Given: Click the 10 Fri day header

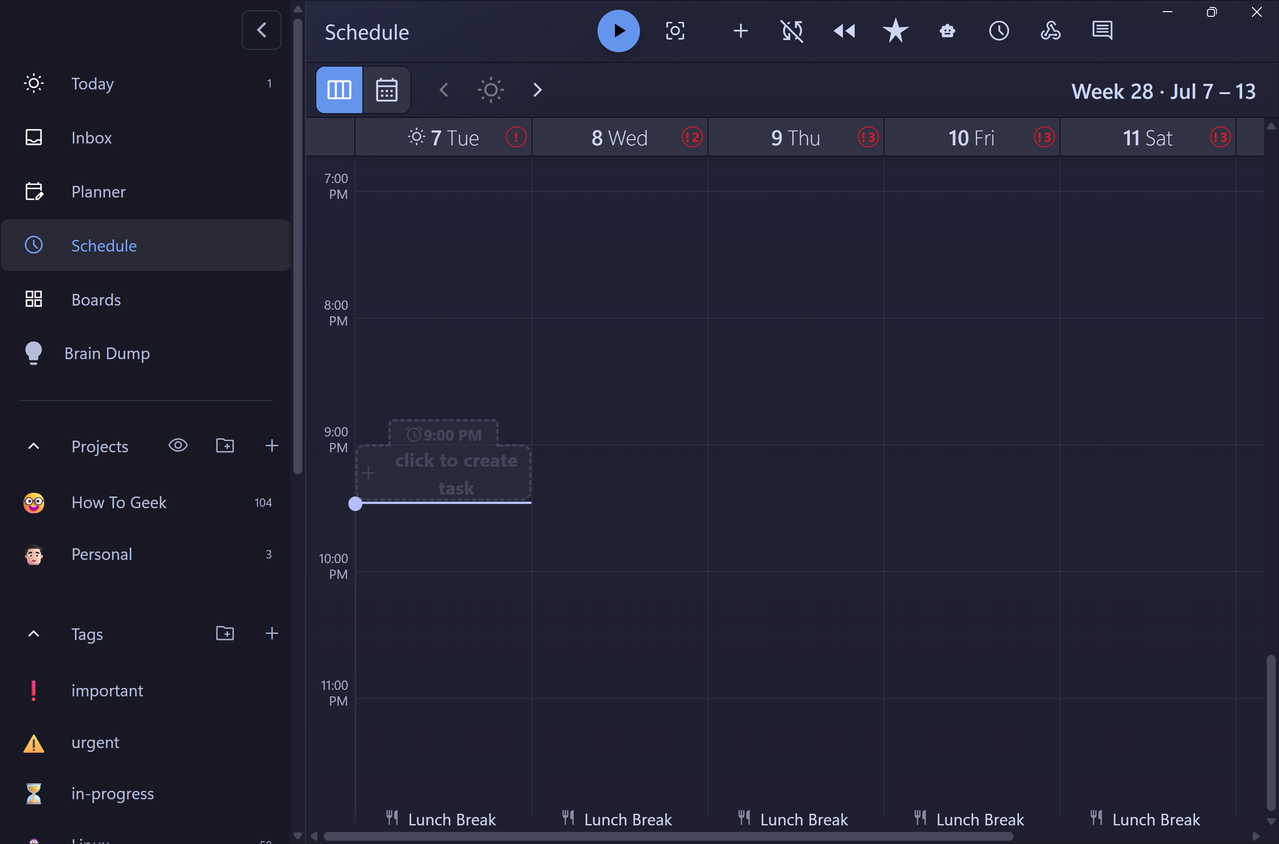Looking at the screenshot, I should [971, 138].
